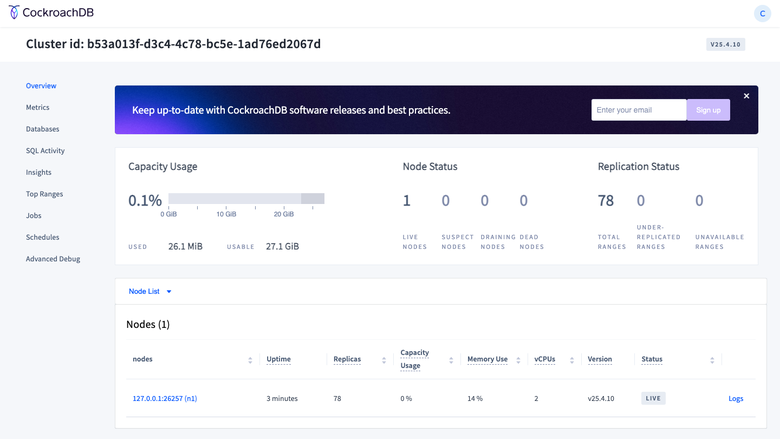780x439 pixels.
Task: Click the Replicas column header label
Action: [347, 359]
